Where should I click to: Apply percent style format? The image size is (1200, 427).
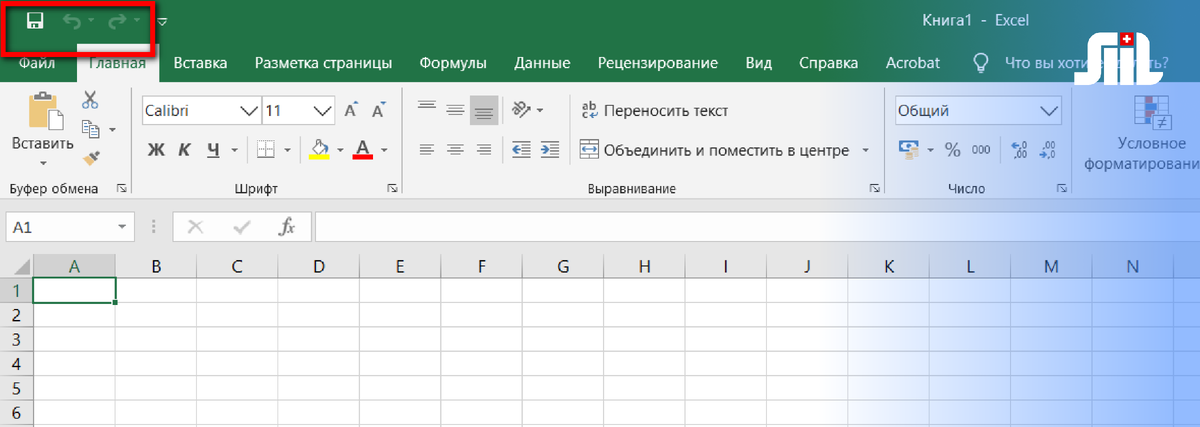click(x=952, y=150)
